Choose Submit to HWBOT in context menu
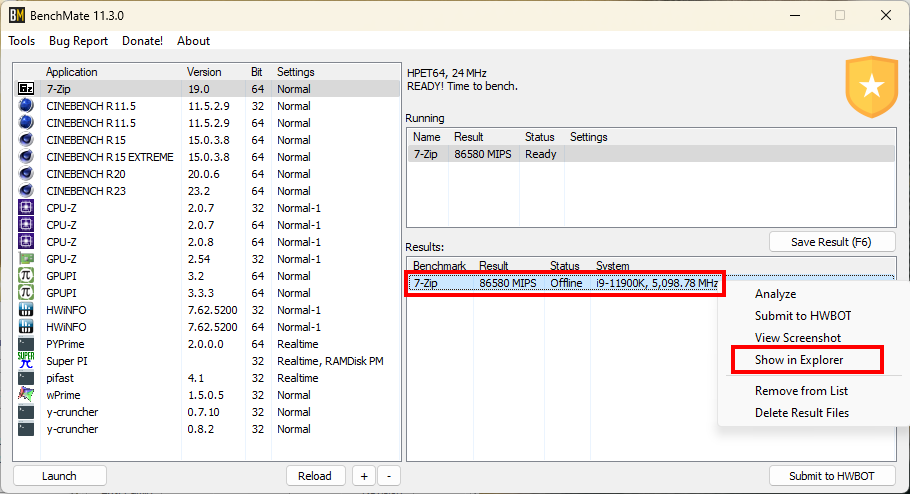Viewport: 910px width, 494px height. pyautogui.click(x=803, y=316)
